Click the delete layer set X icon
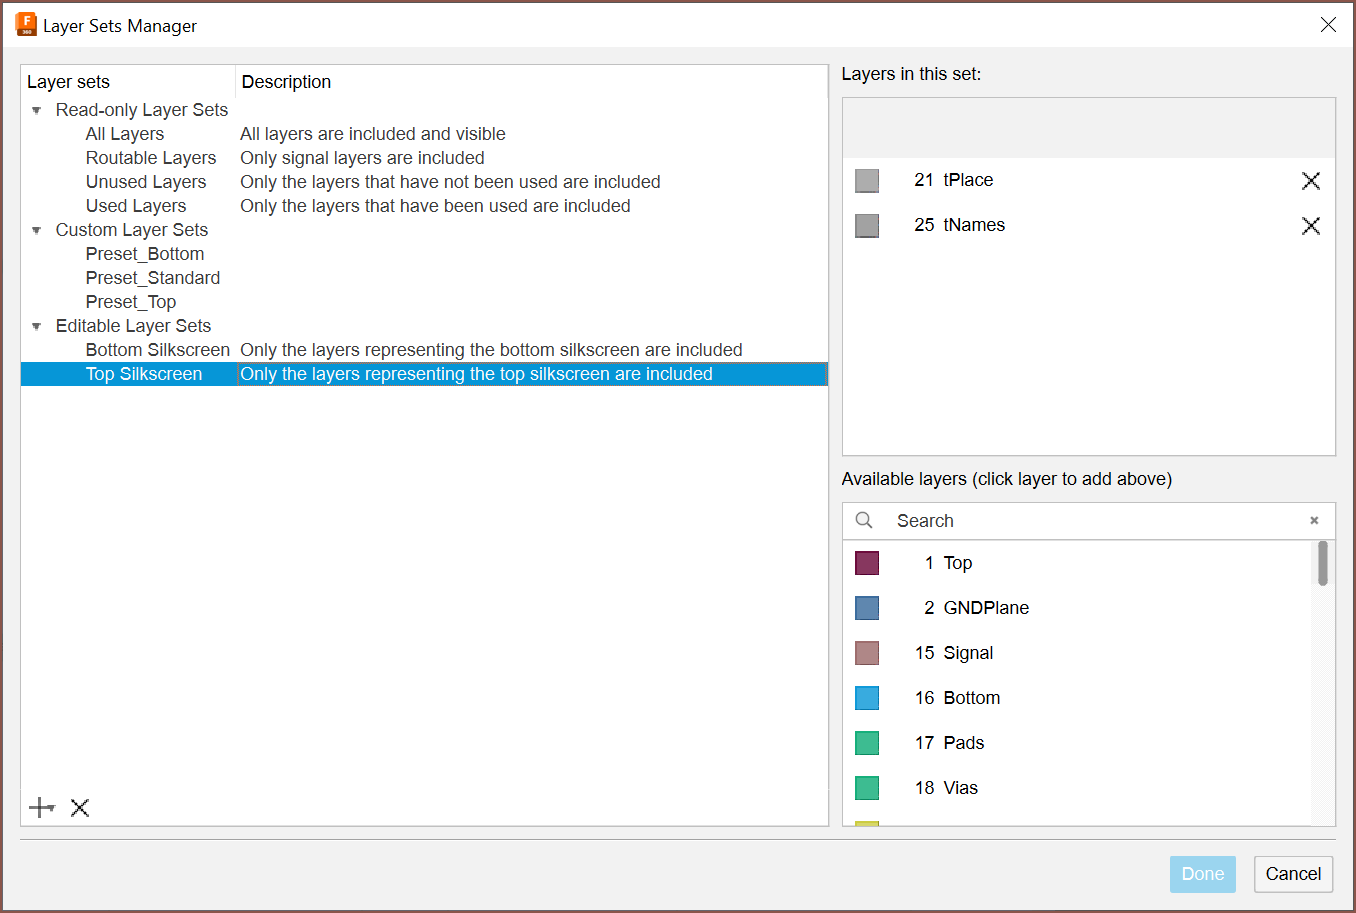 point(80,808)
